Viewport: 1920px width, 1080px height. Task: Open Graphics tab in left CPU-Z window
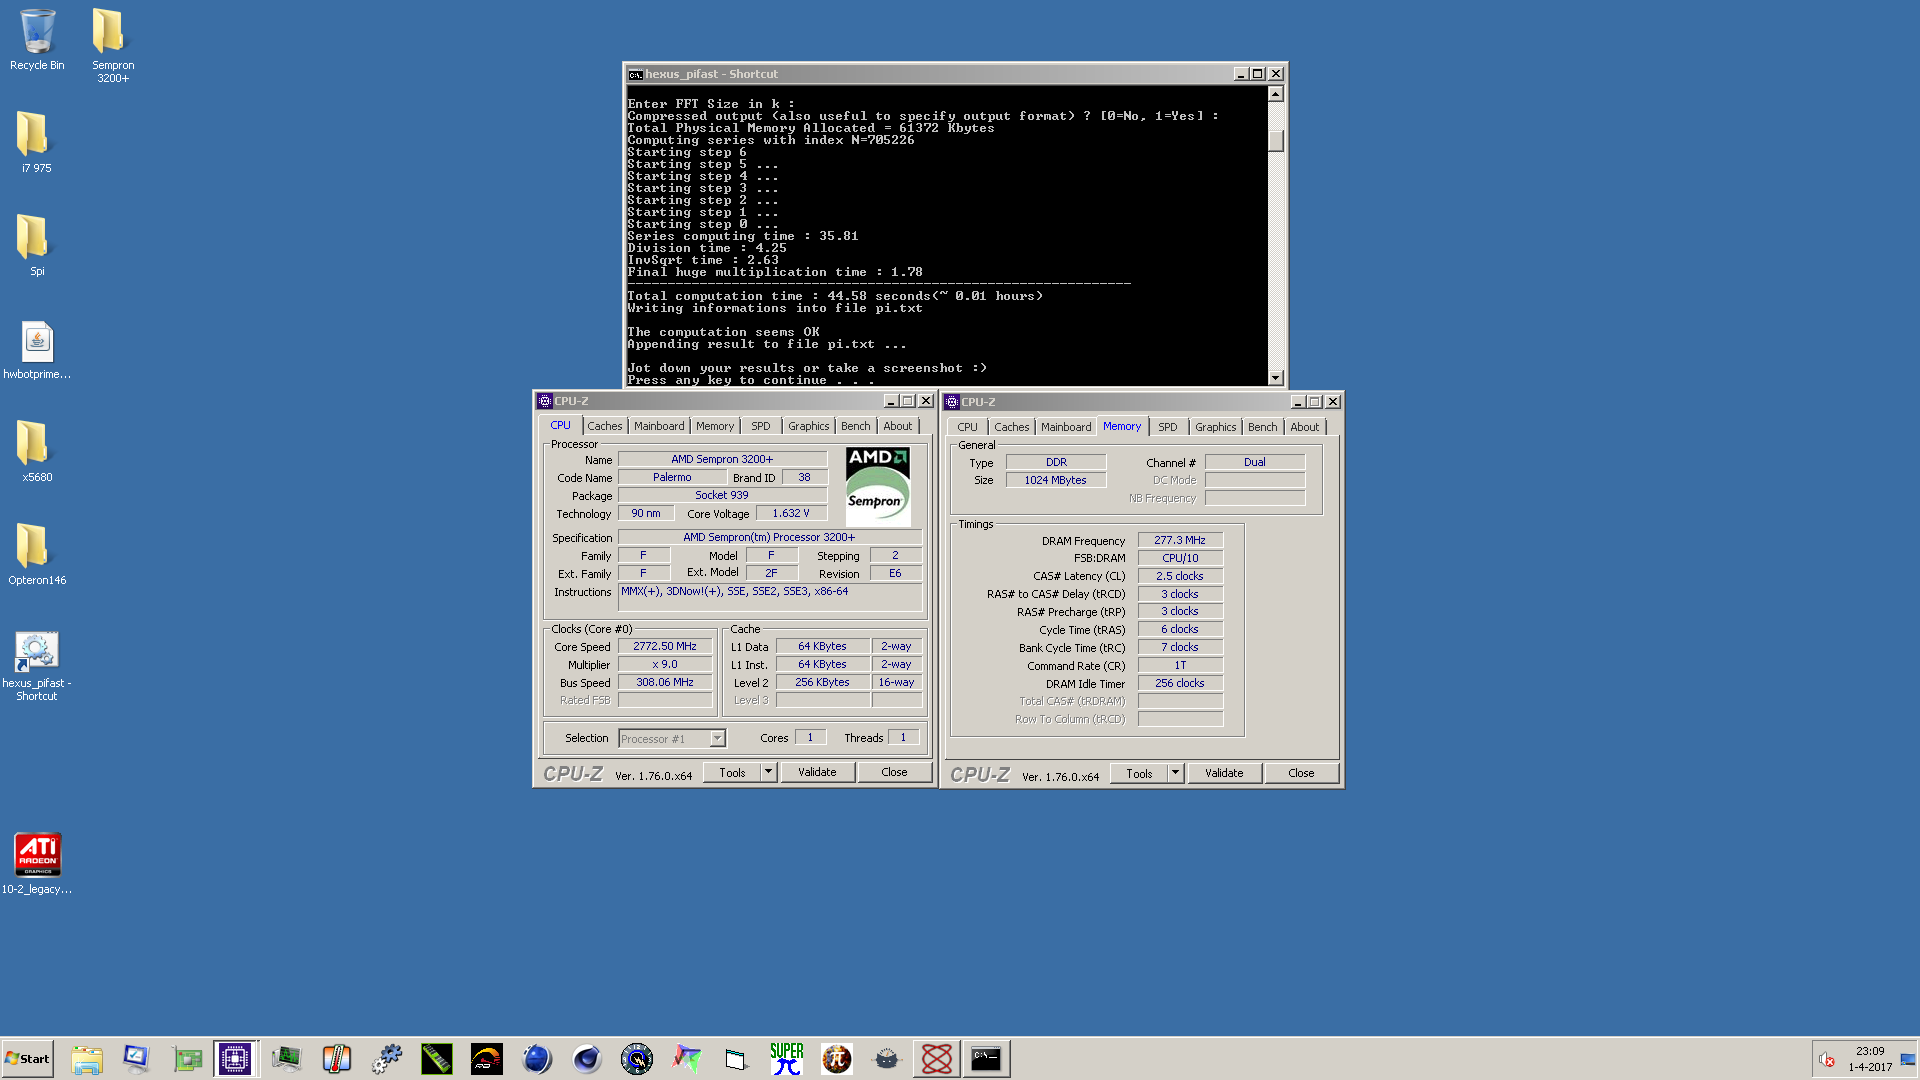coord(808,426)
